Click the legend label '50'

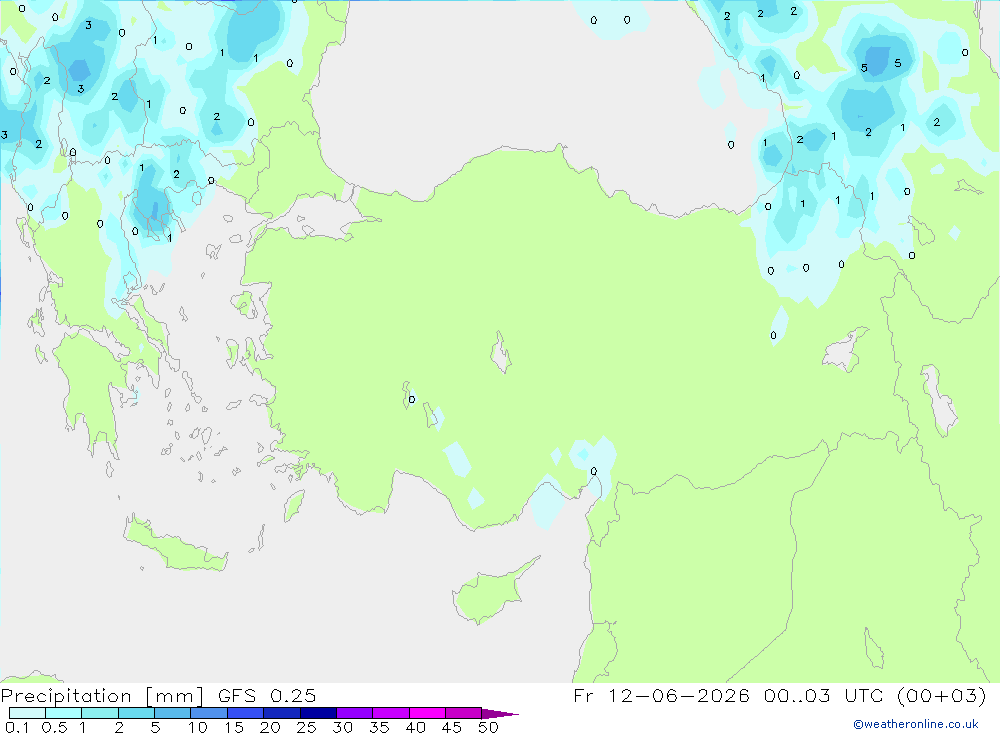tap(488, 727)
